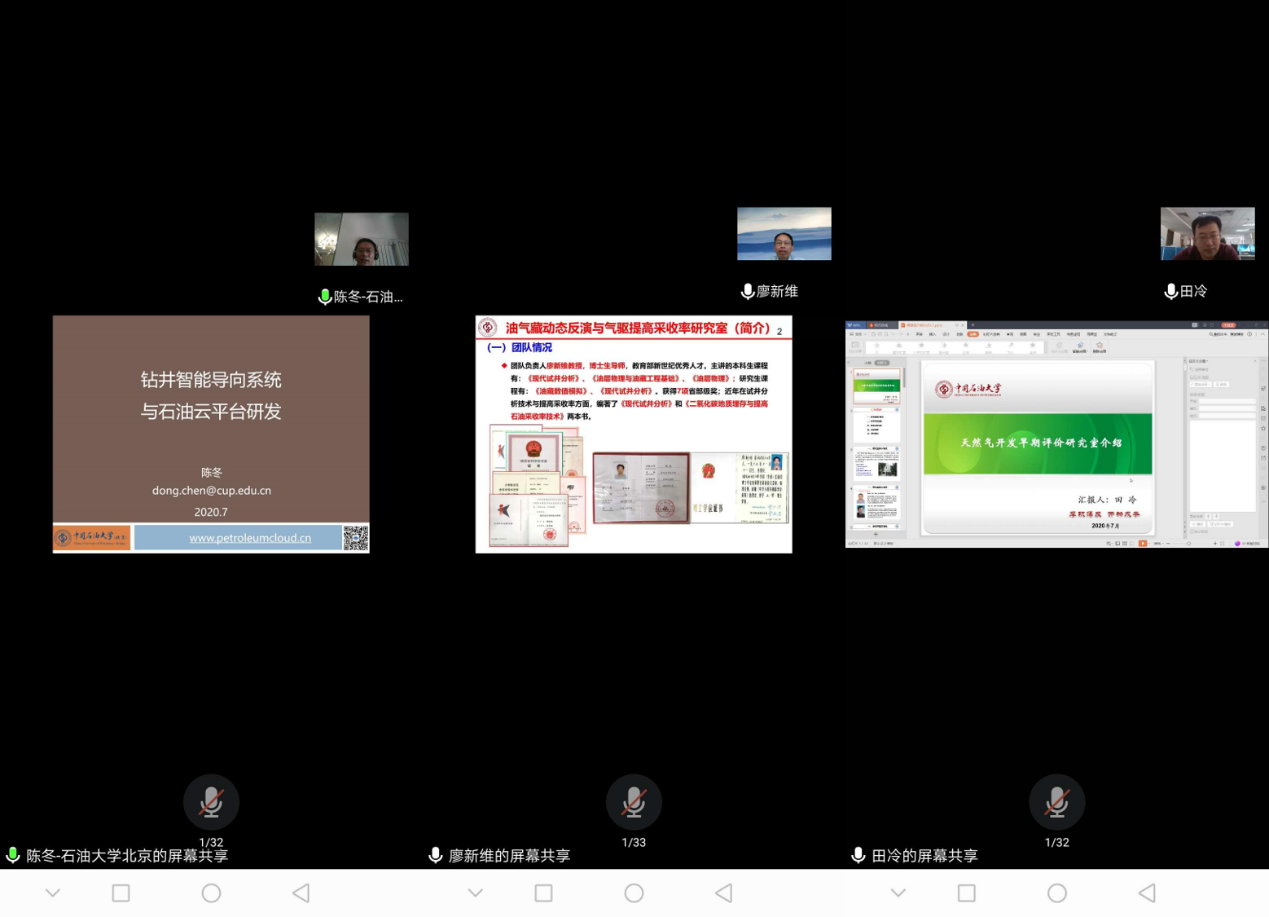Select 廖新维's video thumbnail
The width and height of the screenshot is (1269, 917).
point(784,234)
